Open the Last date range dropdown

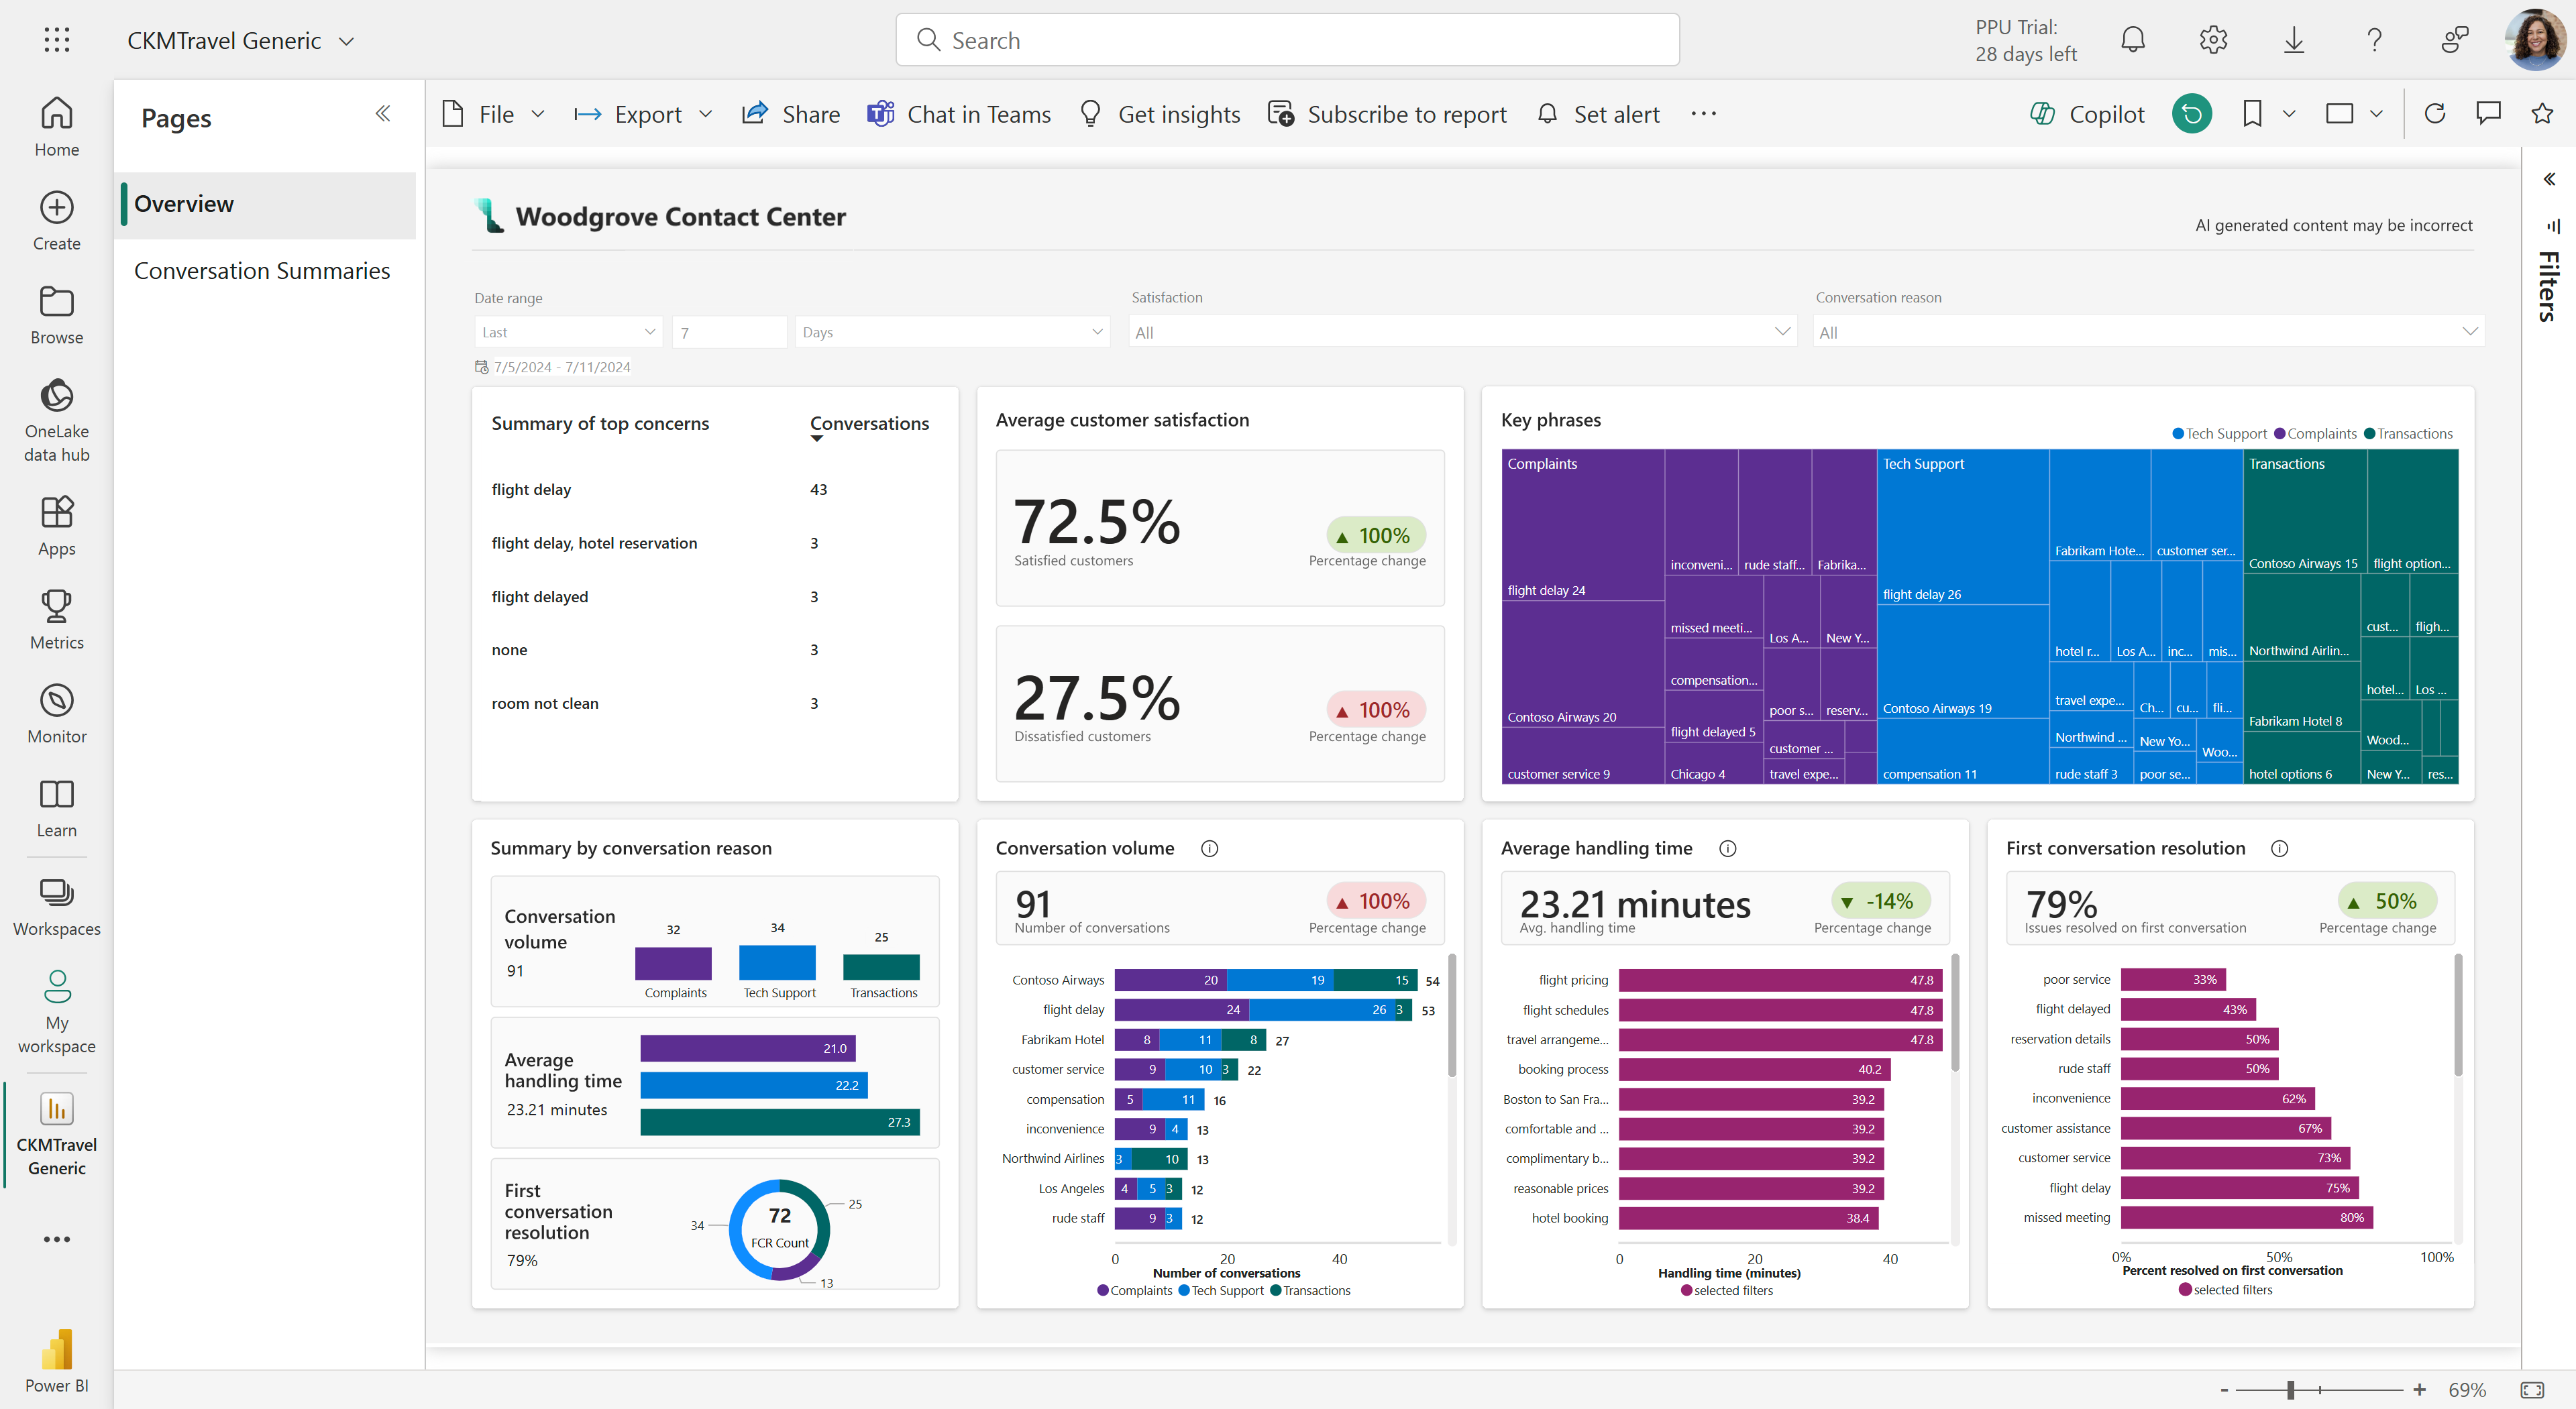point(568,332)
